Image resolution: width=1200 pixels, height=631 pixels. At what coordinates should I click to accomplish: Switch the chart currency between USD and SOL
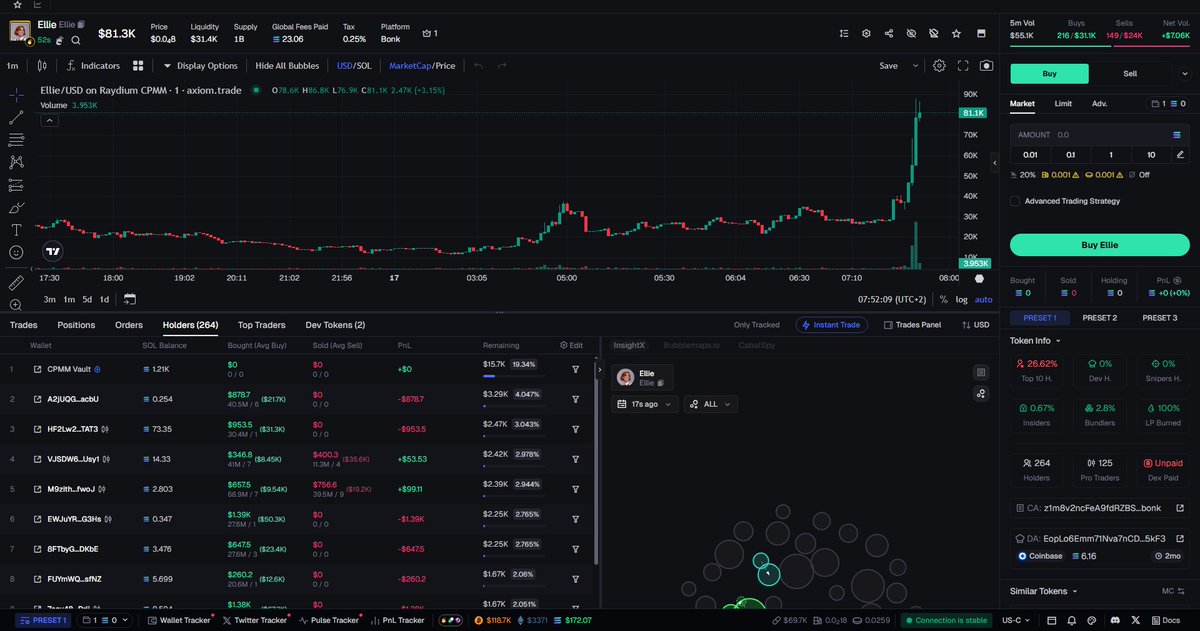coord(354,66)
